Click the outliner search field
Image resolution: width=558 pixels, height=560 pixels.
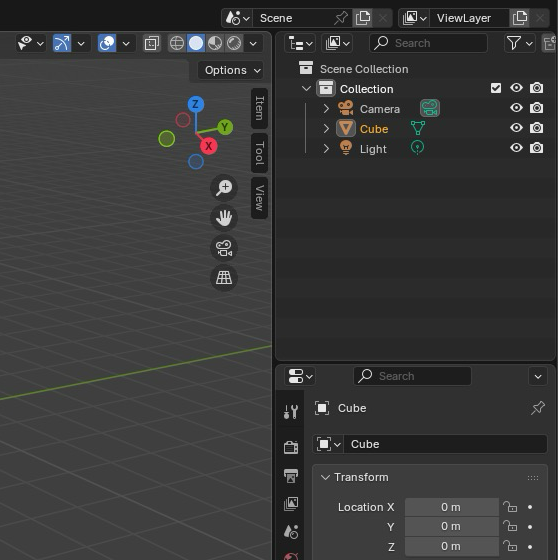coord(429,43)
